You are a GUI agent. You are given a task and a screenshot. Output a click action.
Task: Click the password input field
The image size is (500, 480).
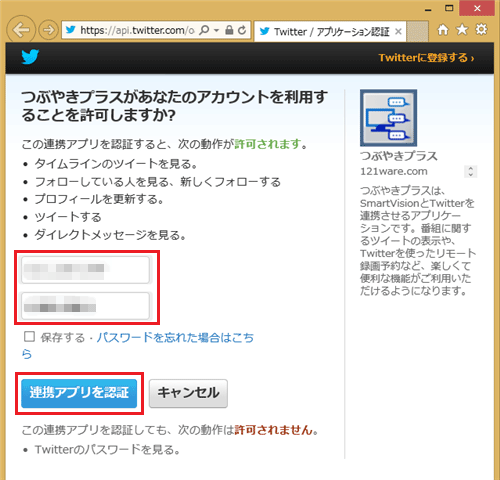(86, 306)
